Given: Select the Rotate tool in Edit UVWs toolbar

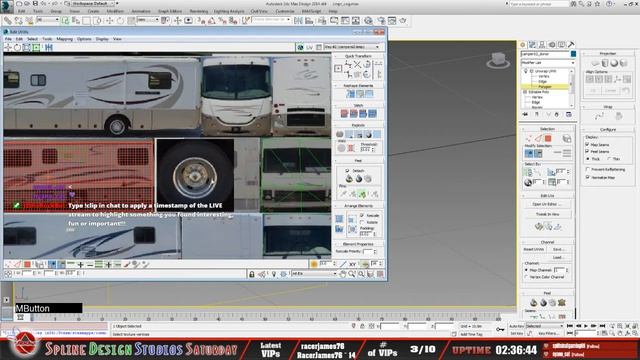Looking at the screenshot, I should click(x=17, y=47).
